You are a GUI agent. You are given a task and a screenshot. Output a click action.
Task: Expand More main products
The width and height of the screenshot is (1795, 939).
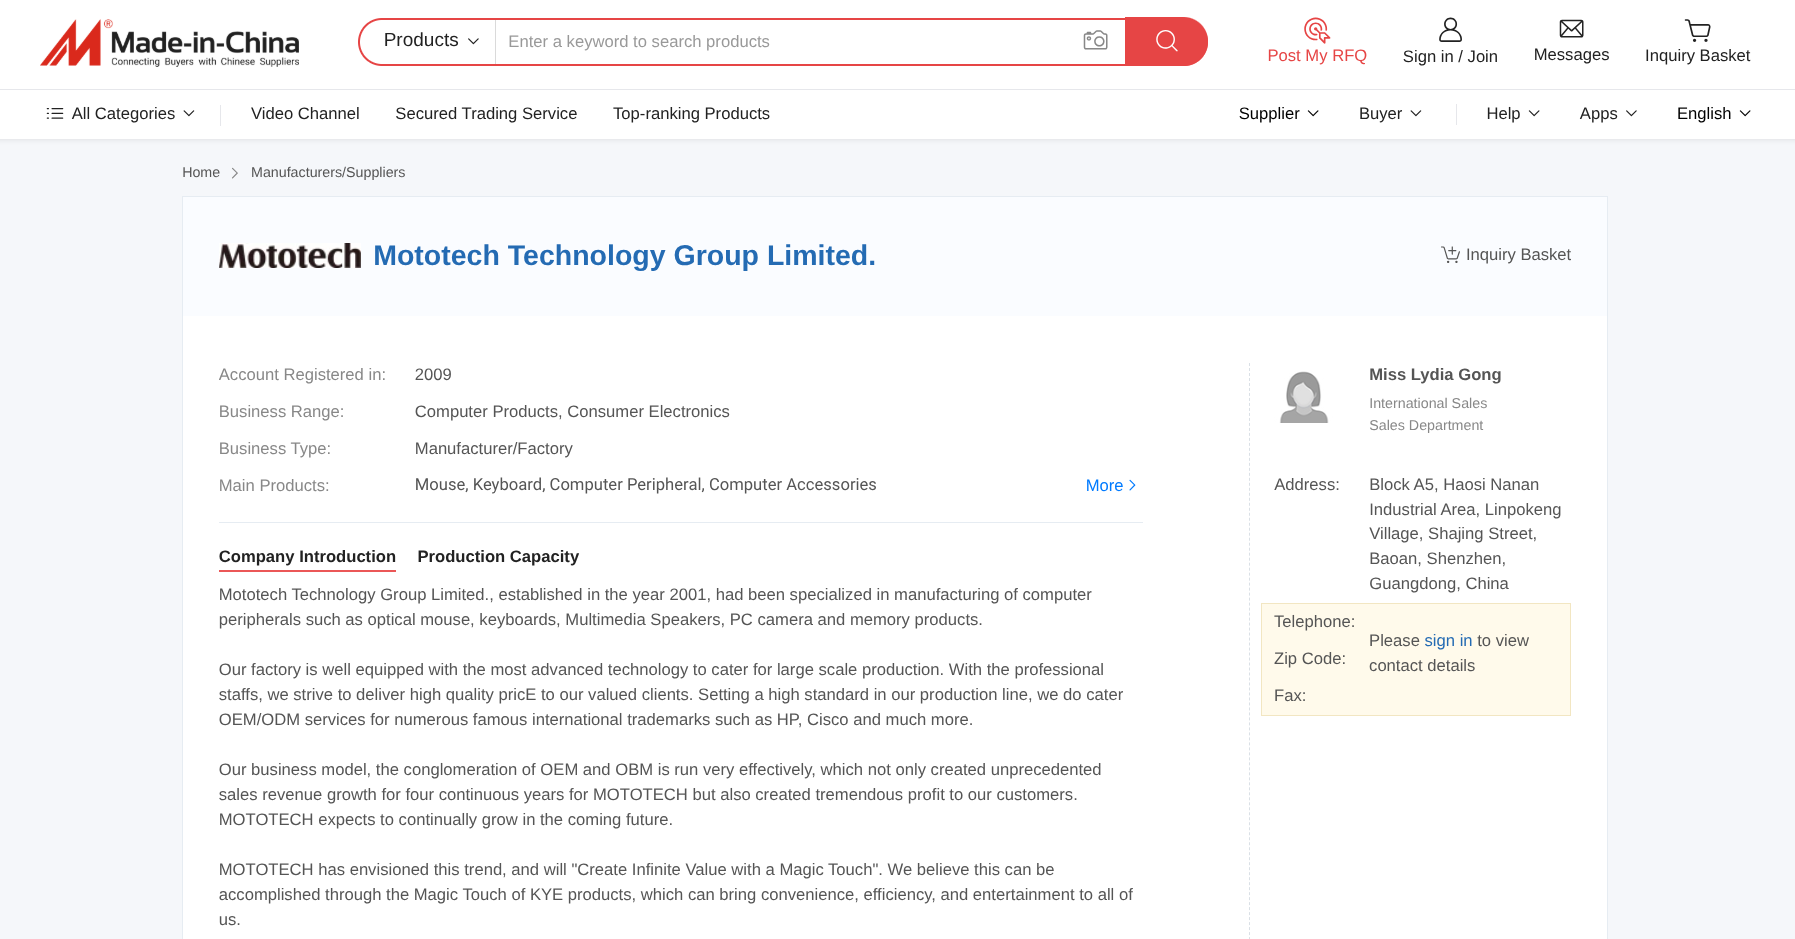[x=1111, y=485]
